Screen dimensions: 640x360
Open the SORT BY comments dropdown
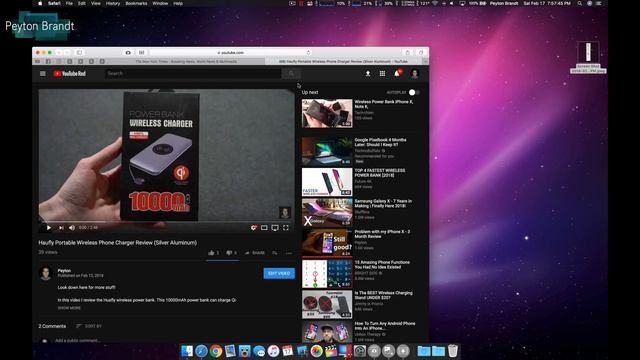(x=89, y=326)
